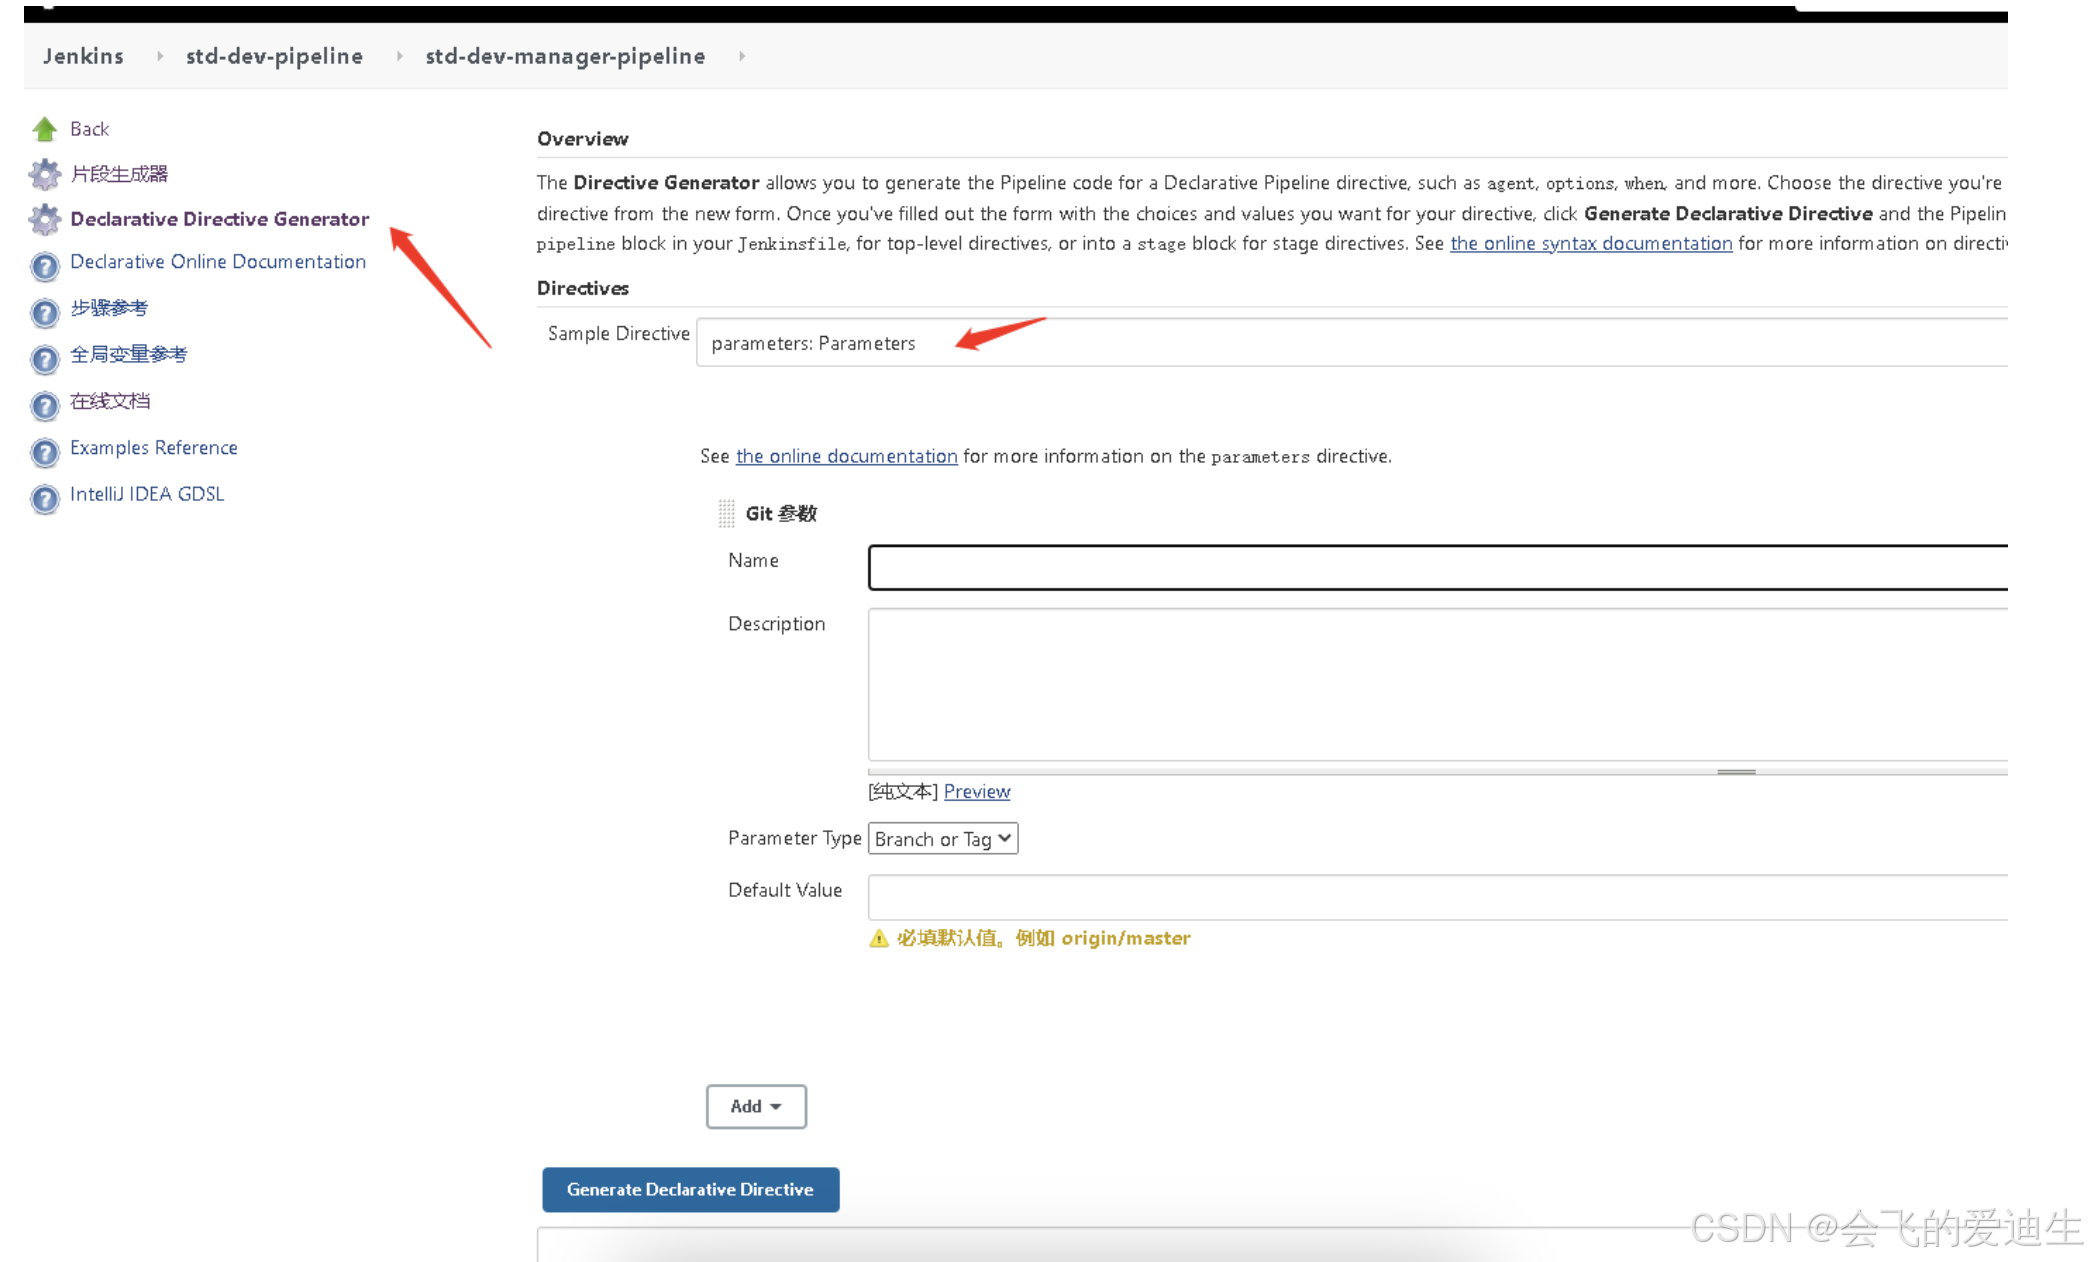Click the question icon next to 步骤参考
The height and width of the screenshot is (1262, 2088).
45,313
